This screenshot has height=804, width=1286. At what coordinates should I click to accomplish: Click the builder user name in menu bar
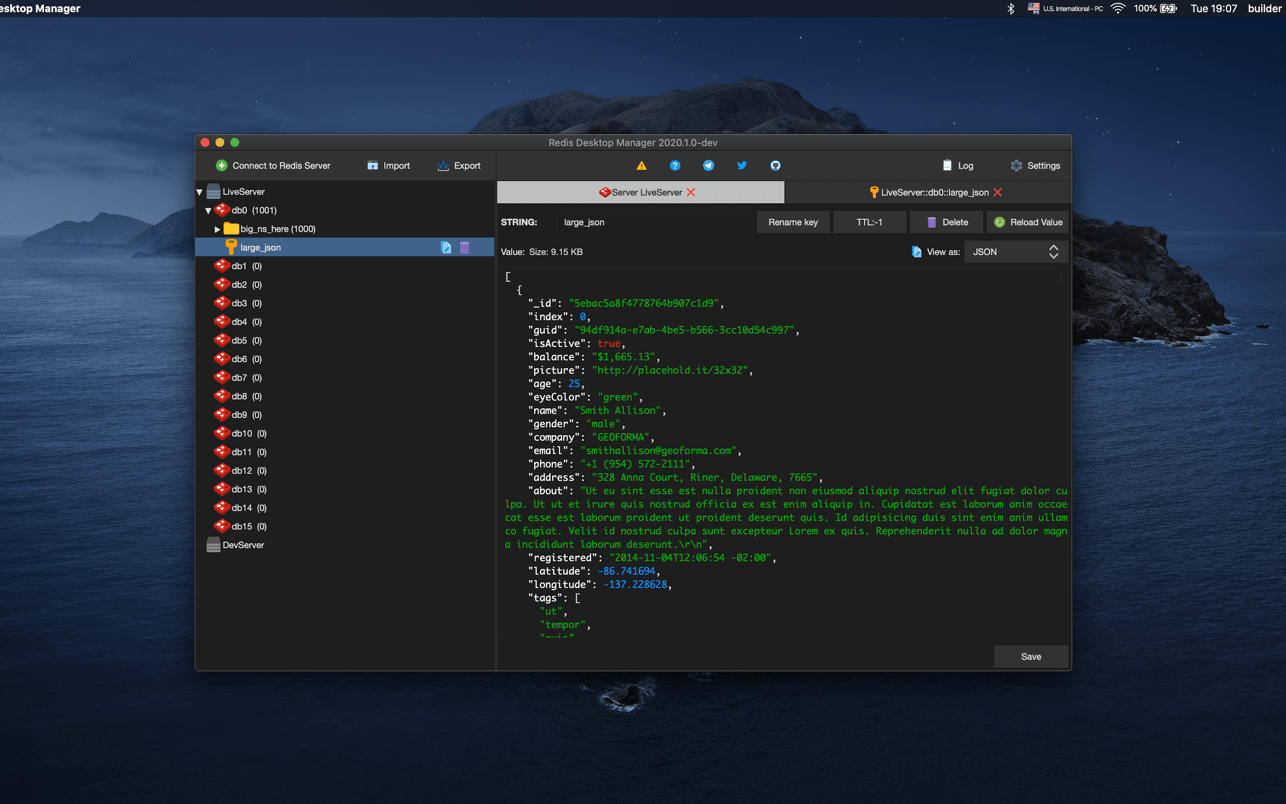pyautogui.click(x=1265, y=8)
